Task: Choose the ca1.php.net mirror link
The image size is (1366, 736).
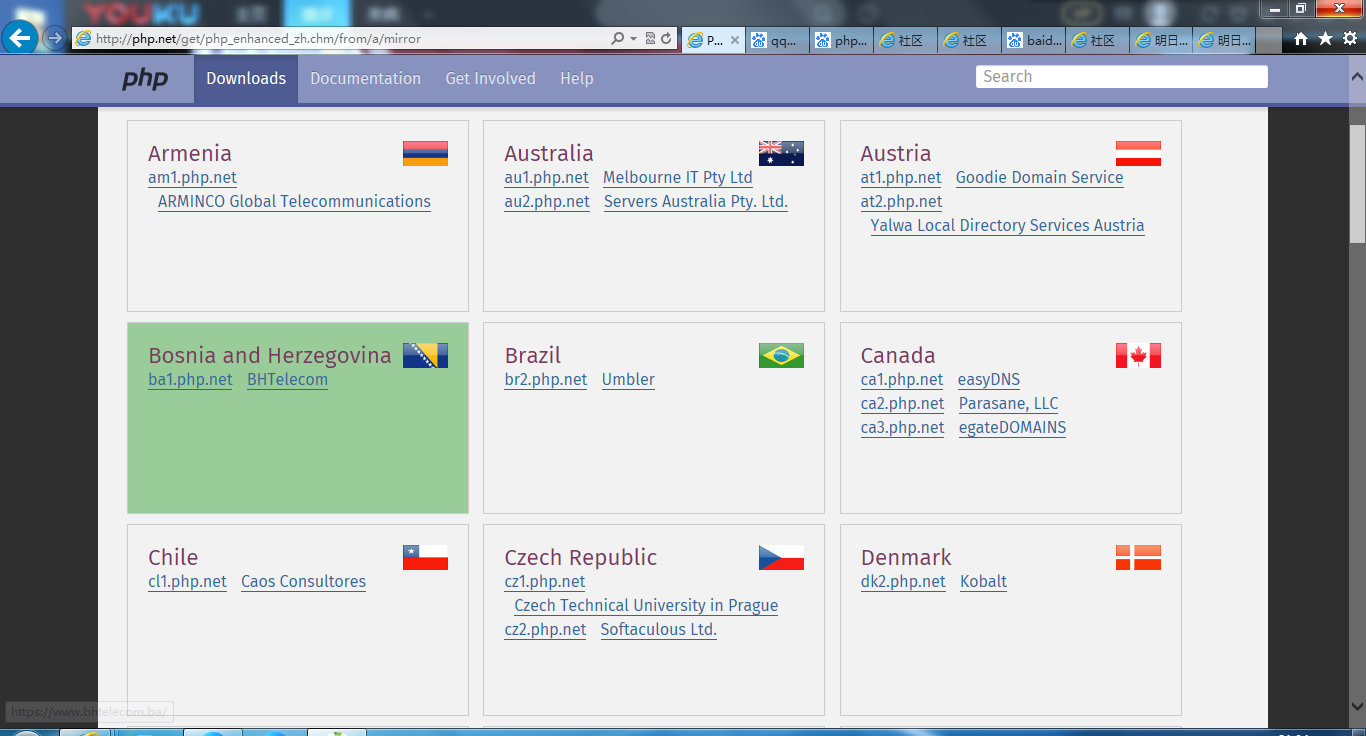Action: pos(902,380)
